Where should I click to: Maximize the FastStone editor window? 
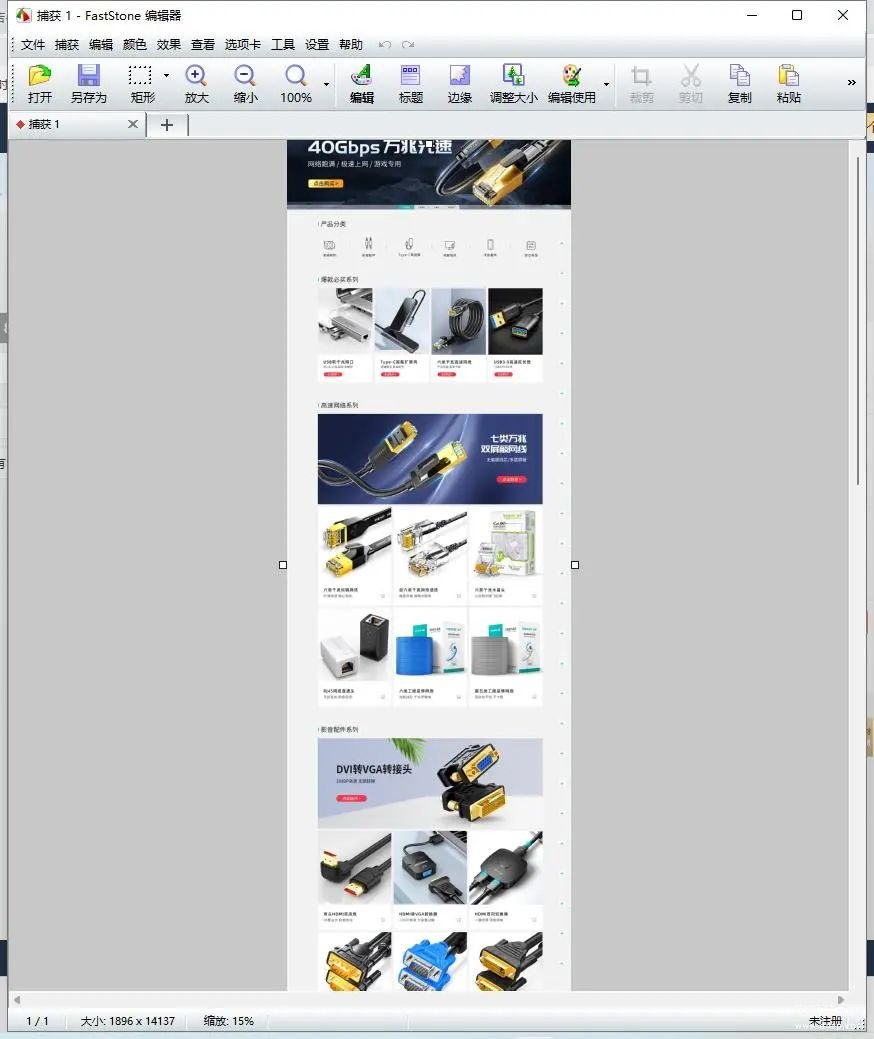797,15
